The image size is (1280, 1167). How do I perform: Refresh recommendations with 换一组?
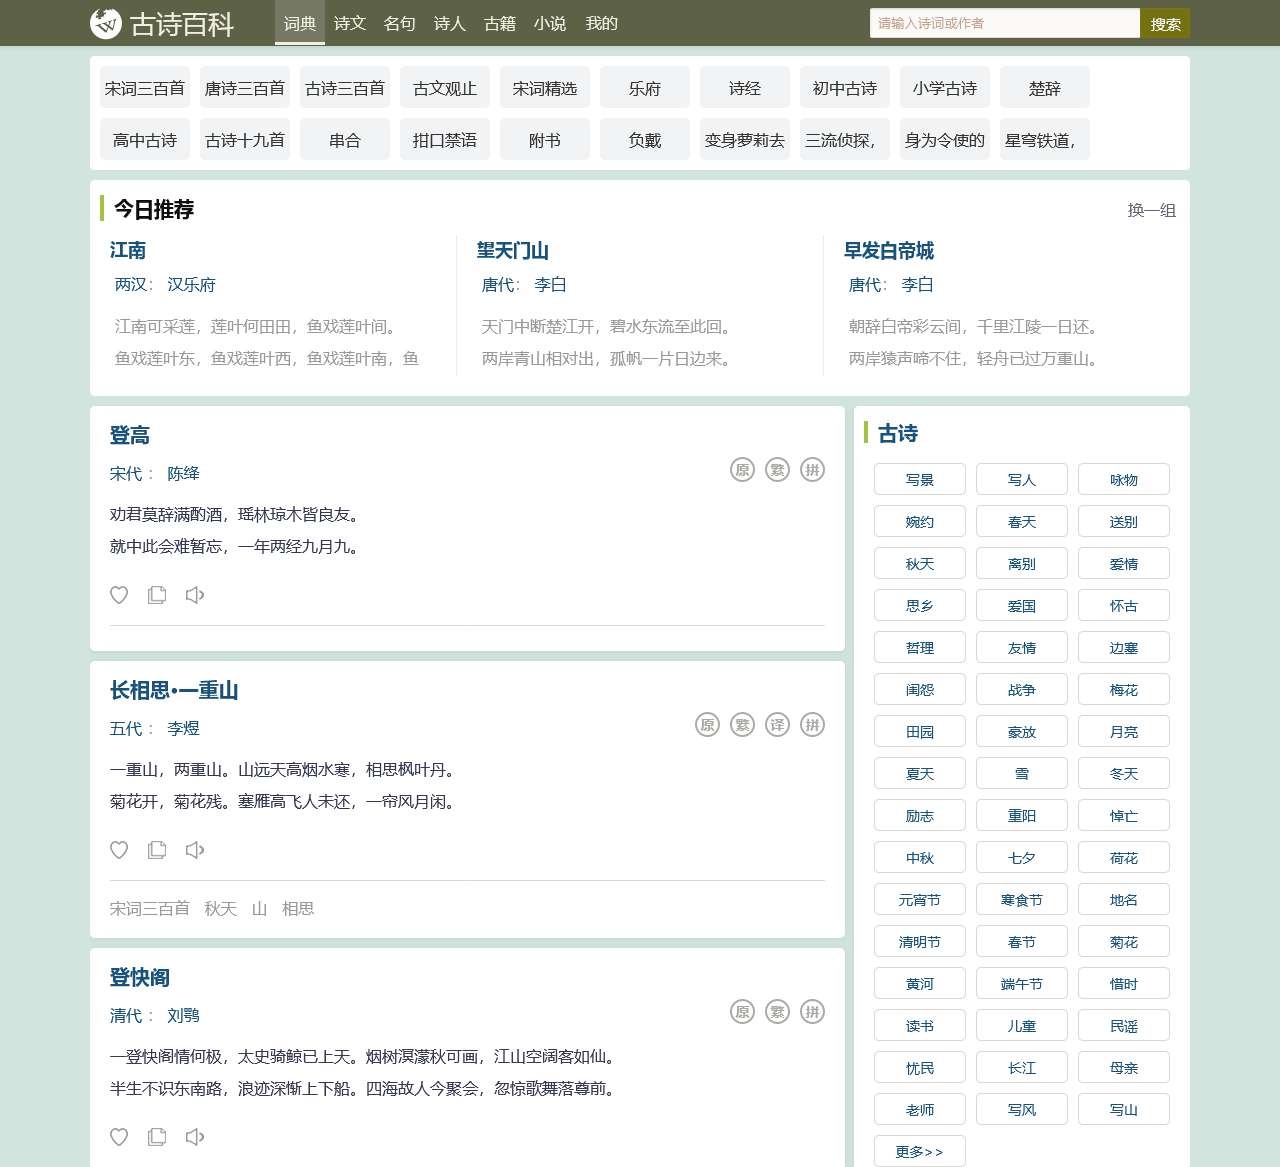pos(1152,210)
